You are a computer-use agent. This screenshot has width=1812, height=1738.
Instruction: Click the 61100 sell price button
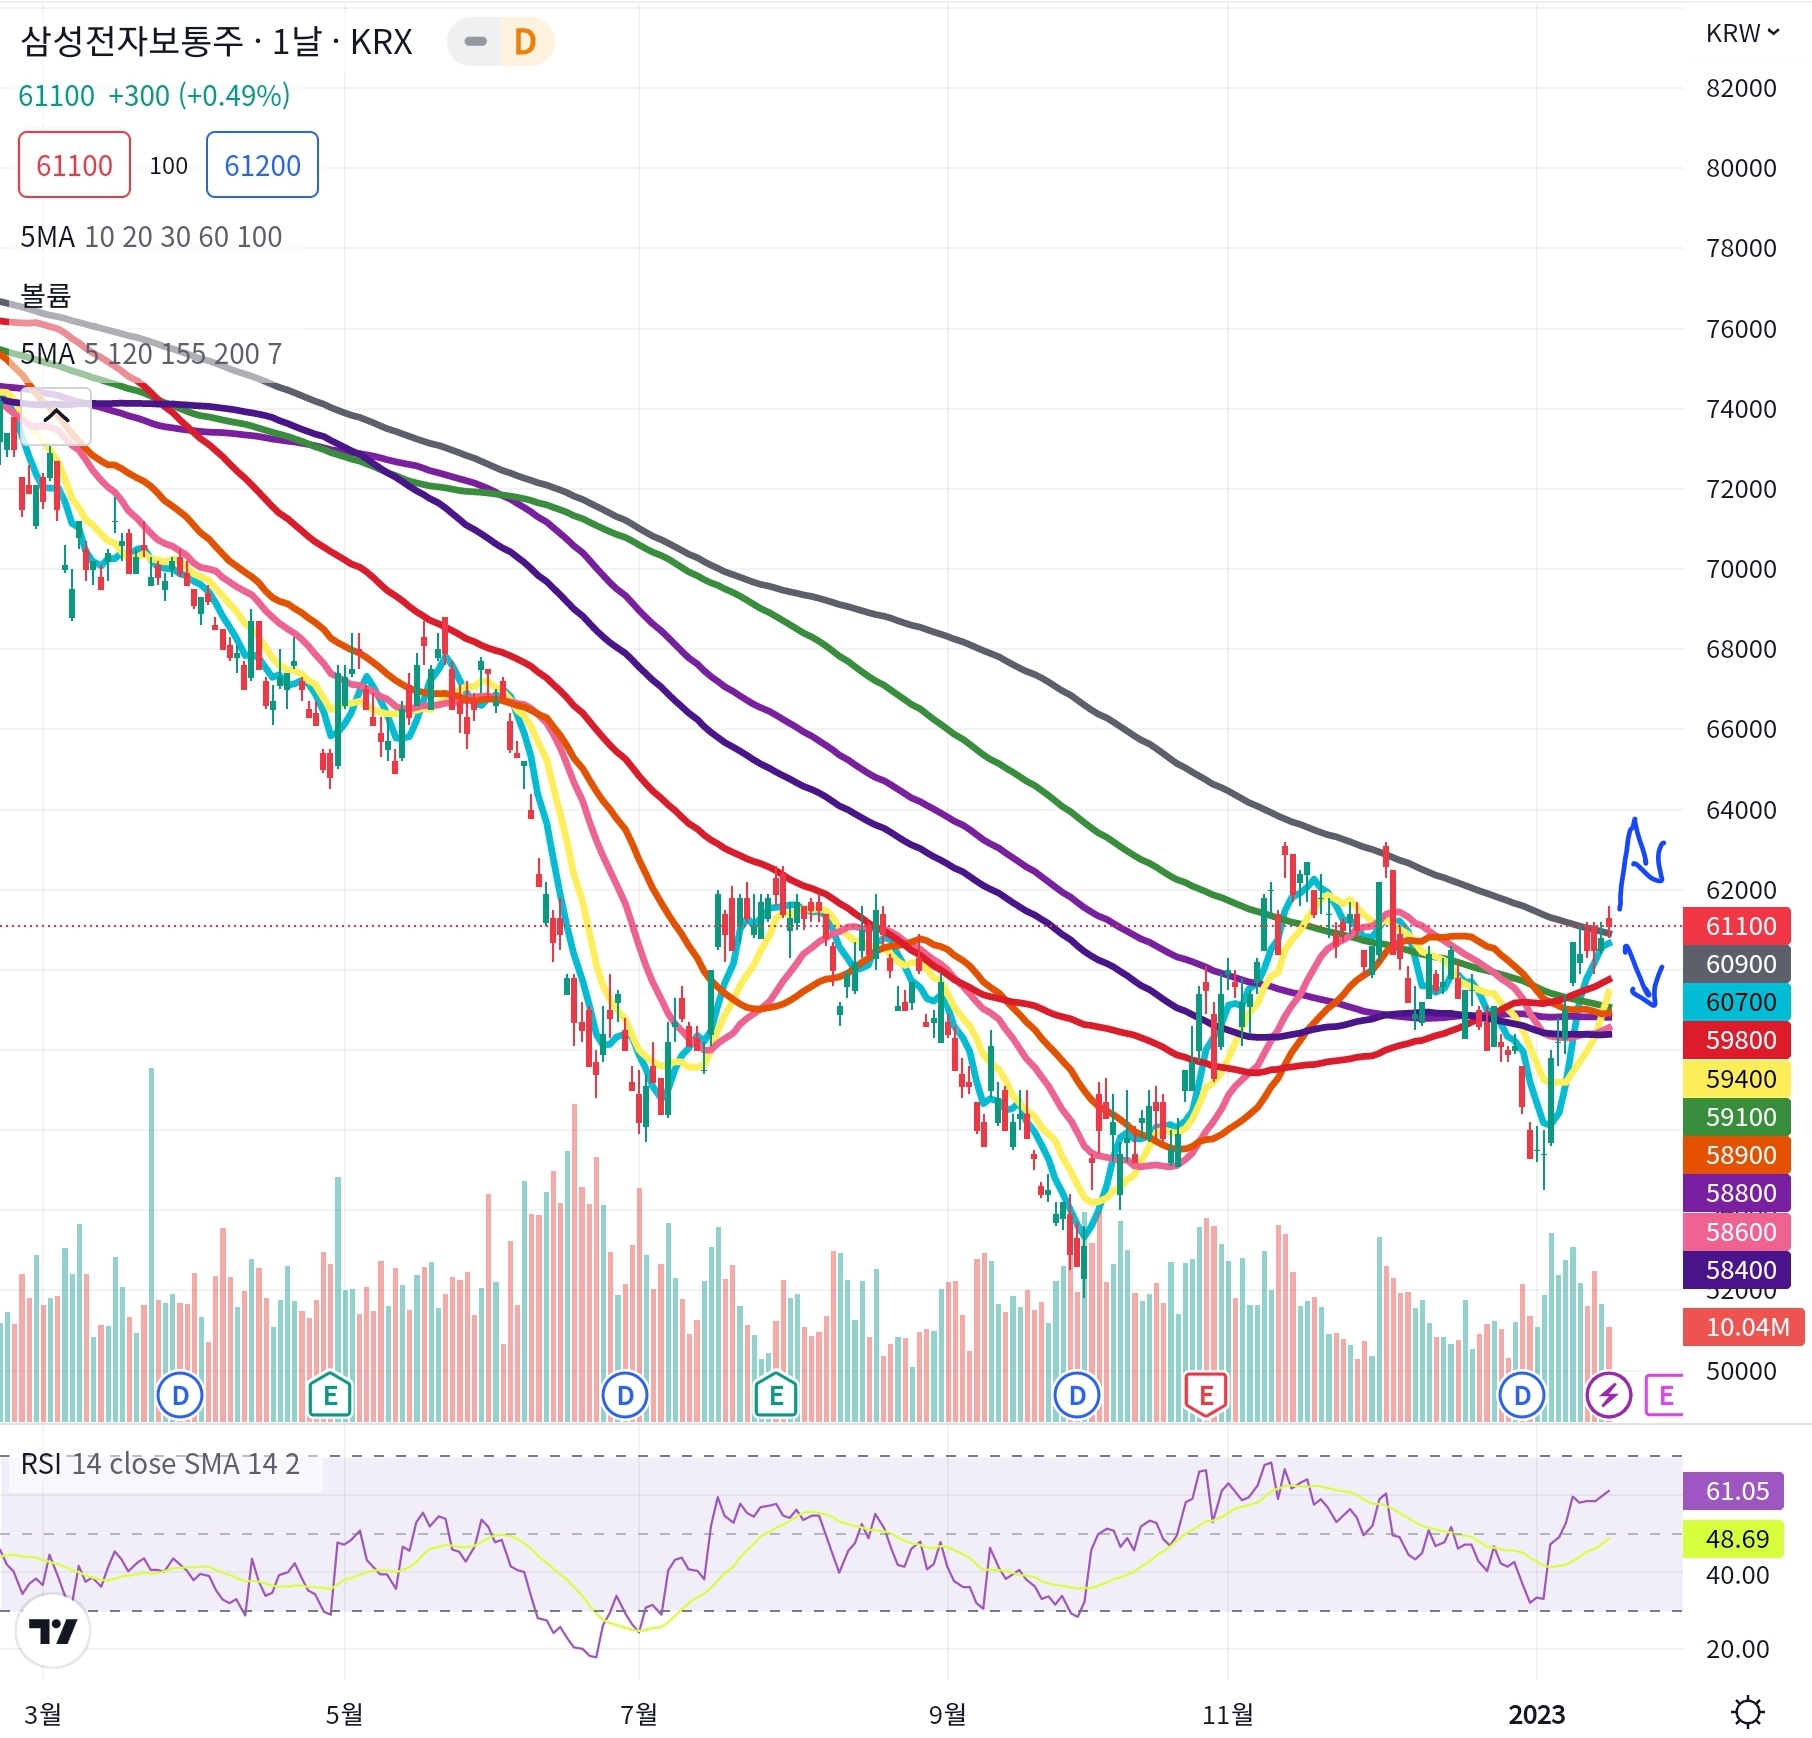[x=74, y=165]
